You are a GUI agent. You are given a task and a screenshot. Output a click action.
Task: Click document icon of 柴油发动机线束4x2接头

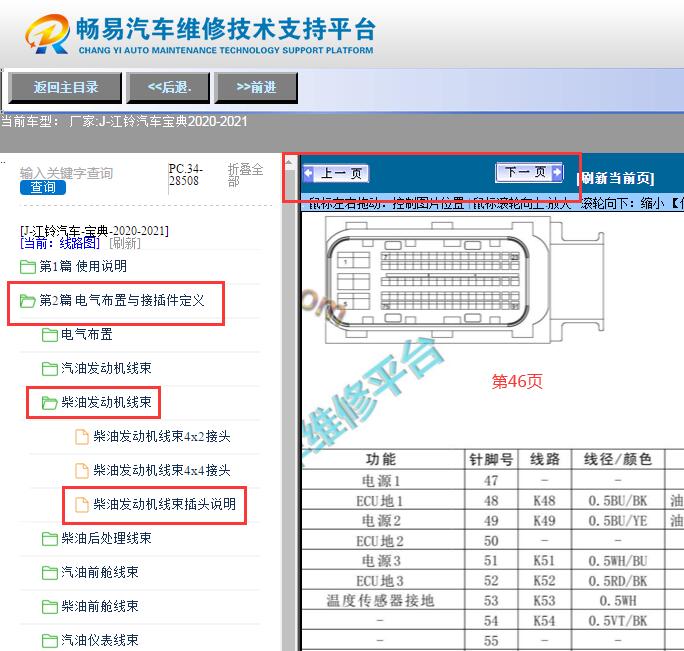tap(82, 437)
